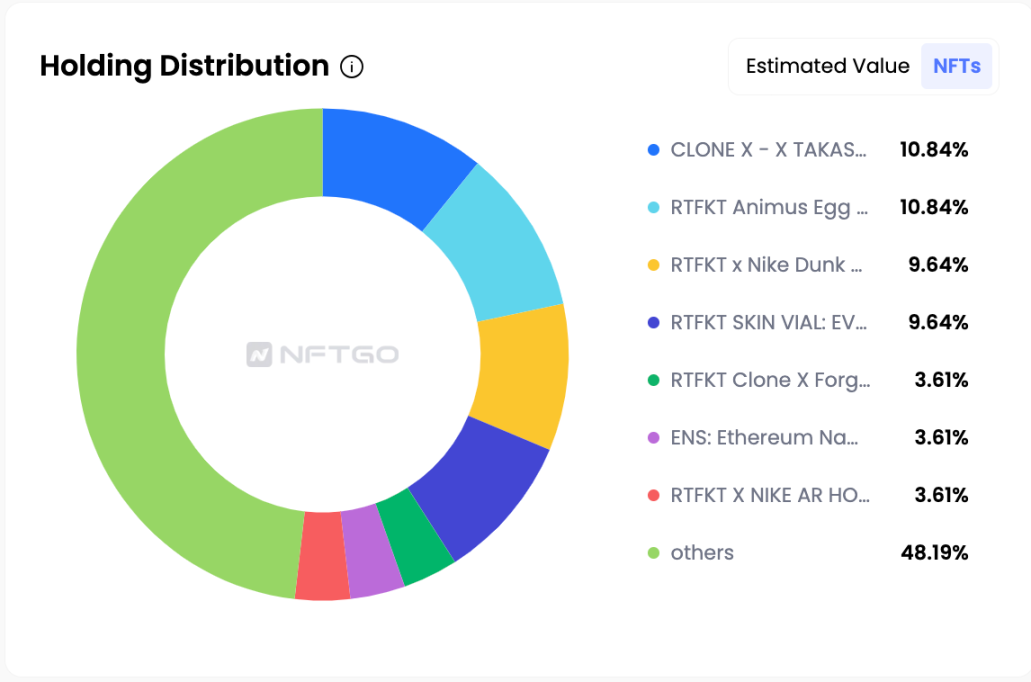Click the green RTFKT Clone X Forg dot
The image size is (1031, 682).
click(x=654, y=380)
